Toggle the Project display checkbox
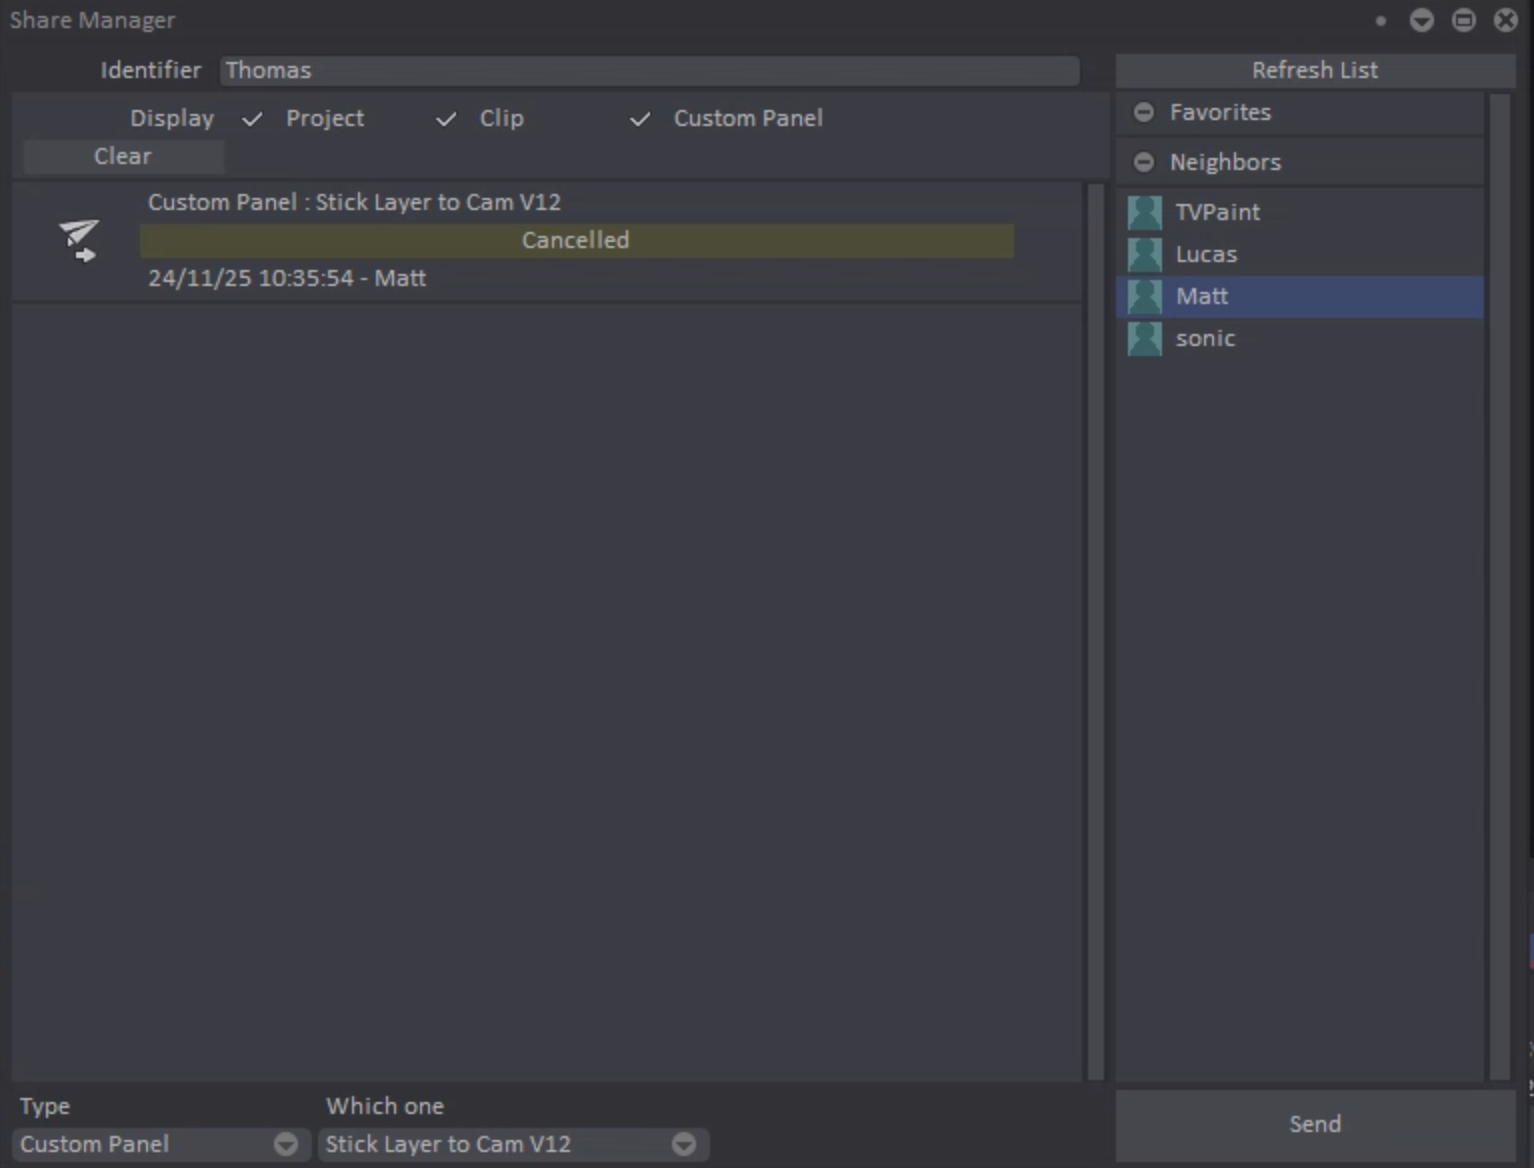This screenshot has height=1168, width=1534. point(253,119)
